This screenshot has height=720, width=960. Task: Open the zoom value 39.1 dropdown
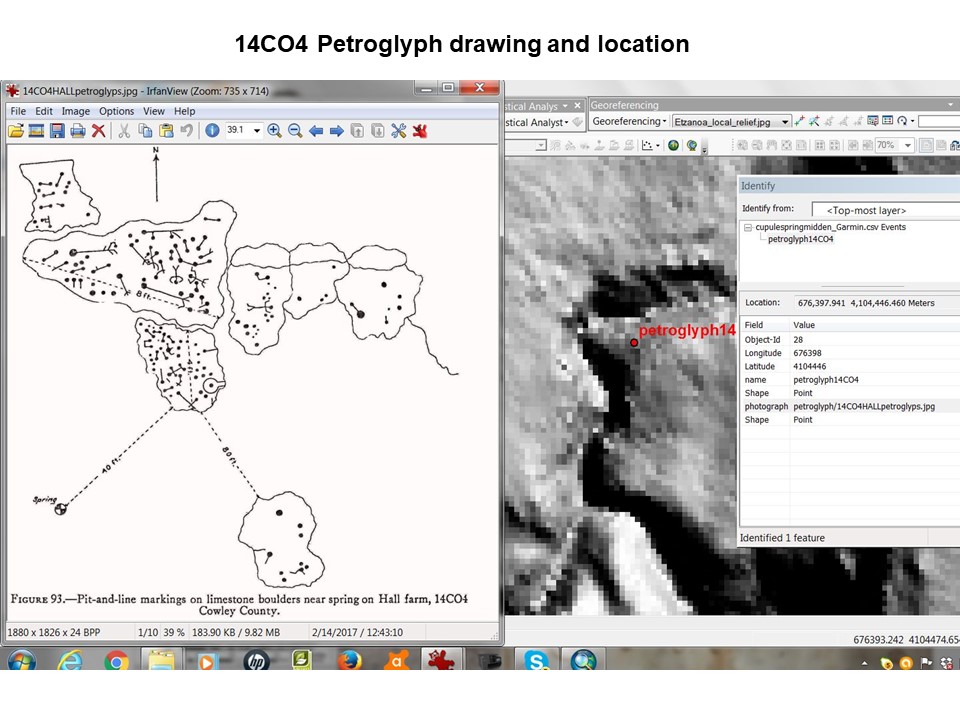[x=257, y=130]
